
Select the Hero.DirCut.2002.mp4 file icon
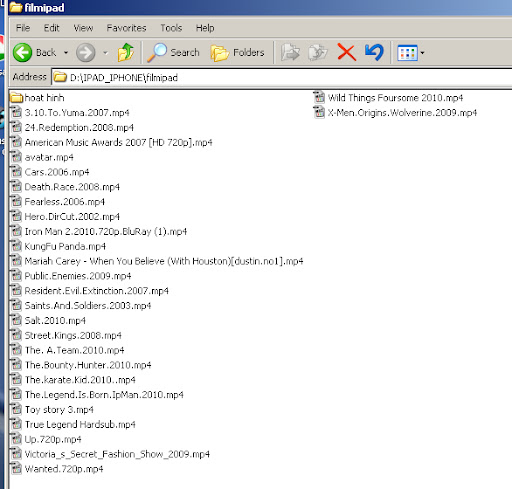pos(16,216)
